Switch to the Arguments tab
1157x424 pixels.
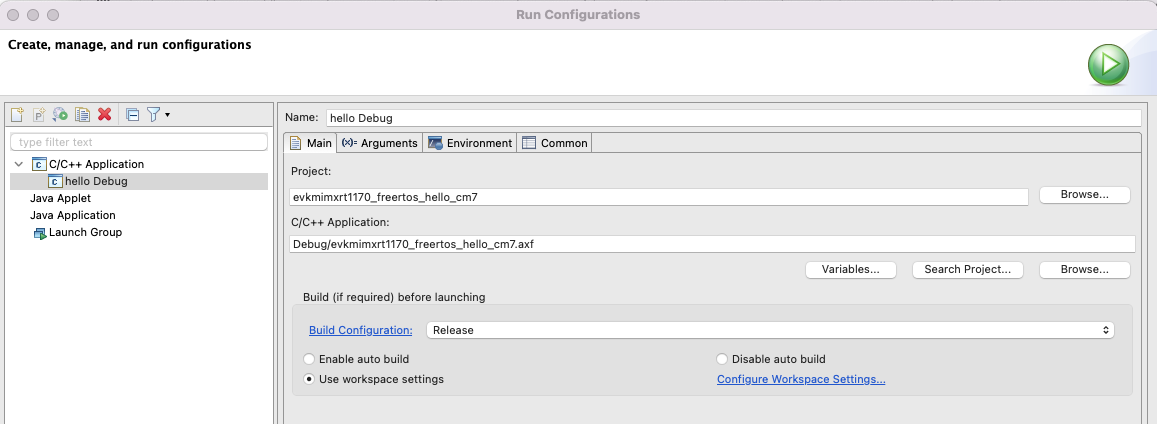(379, 143)
